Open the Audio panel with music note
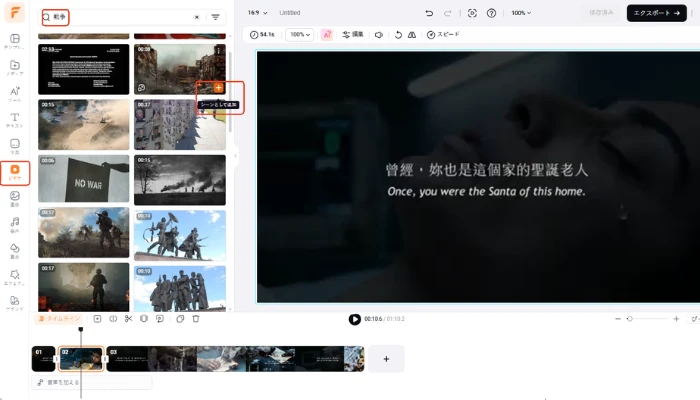 click(15, 225)
